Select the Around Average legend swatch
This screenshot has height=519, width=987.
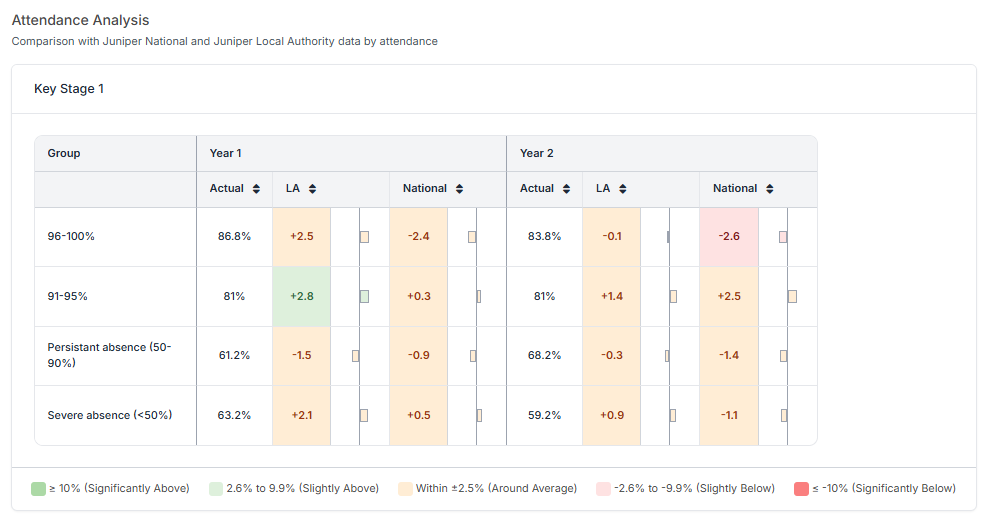tap(405, 489)
